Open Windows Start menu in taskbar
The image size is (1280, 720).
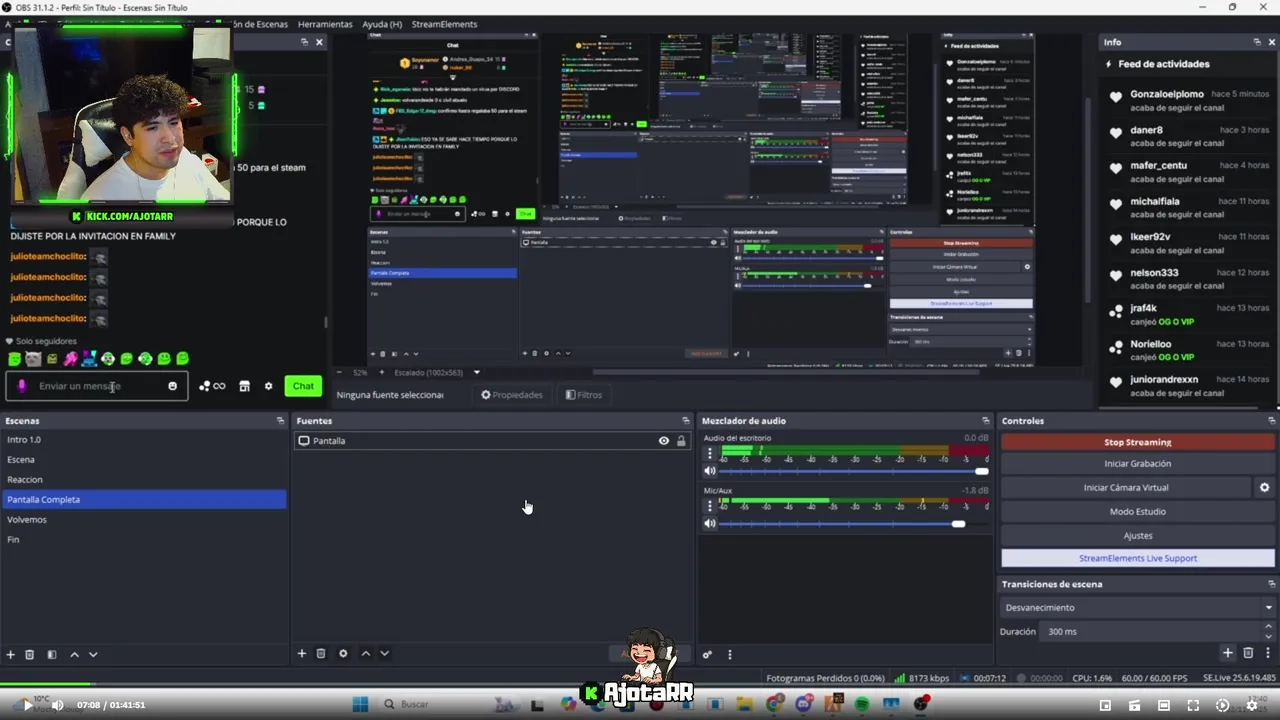coord(360,705)
